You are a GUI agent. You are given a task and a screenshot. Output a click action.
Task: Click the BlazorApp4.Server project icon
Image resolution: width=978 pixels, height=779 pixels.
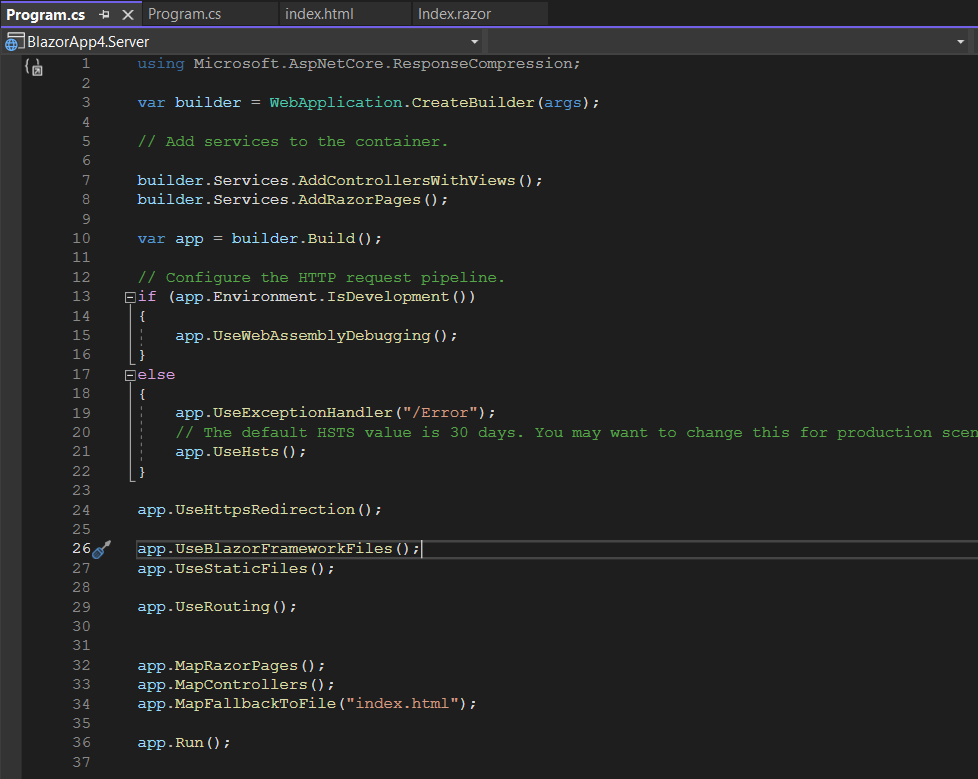coord(14,42)
